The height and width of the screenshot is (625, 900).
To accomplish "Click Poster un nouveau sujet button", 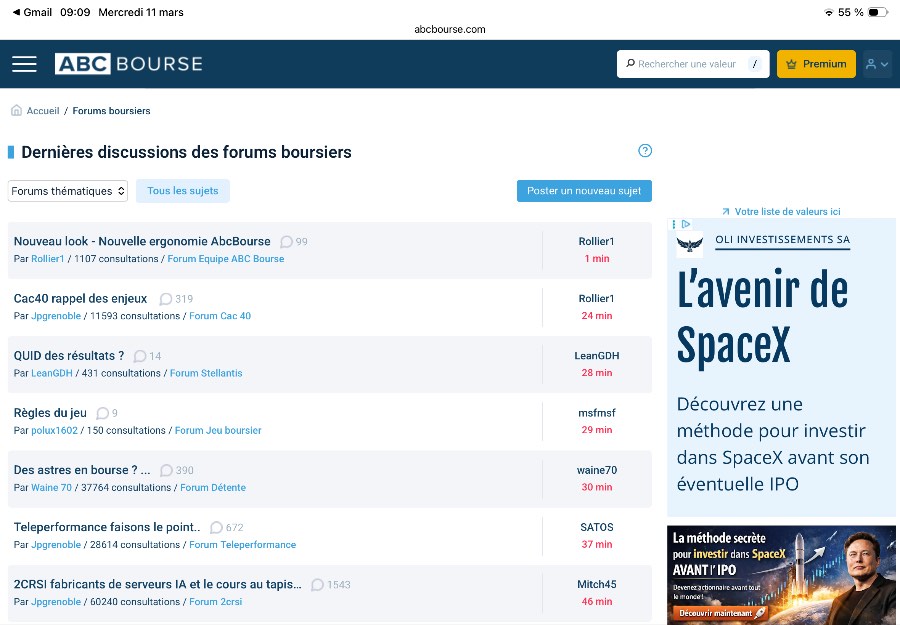I will [x=584, y=191].
